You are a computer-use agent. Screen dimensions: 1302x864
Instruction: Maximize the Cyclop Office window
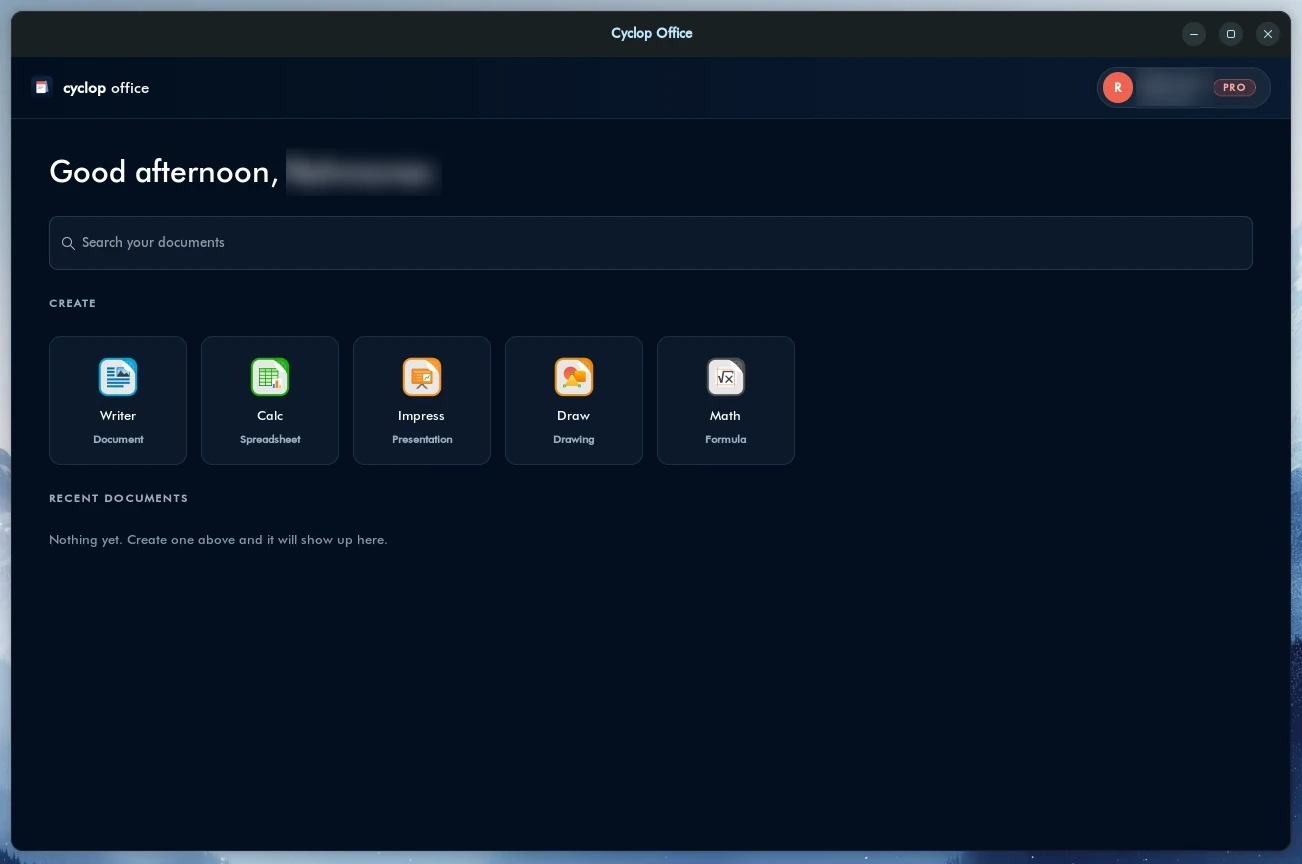point(1231,34)
